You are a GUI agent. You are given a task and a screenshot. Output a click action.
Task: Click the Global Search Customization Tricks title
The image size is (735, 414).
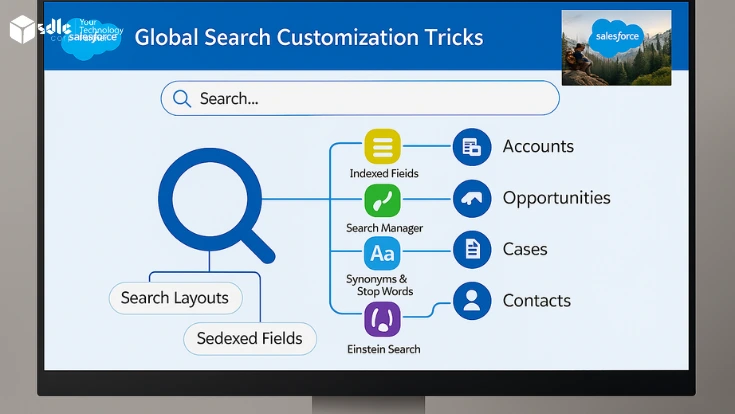pyautogui.click(x=309, y=38)
